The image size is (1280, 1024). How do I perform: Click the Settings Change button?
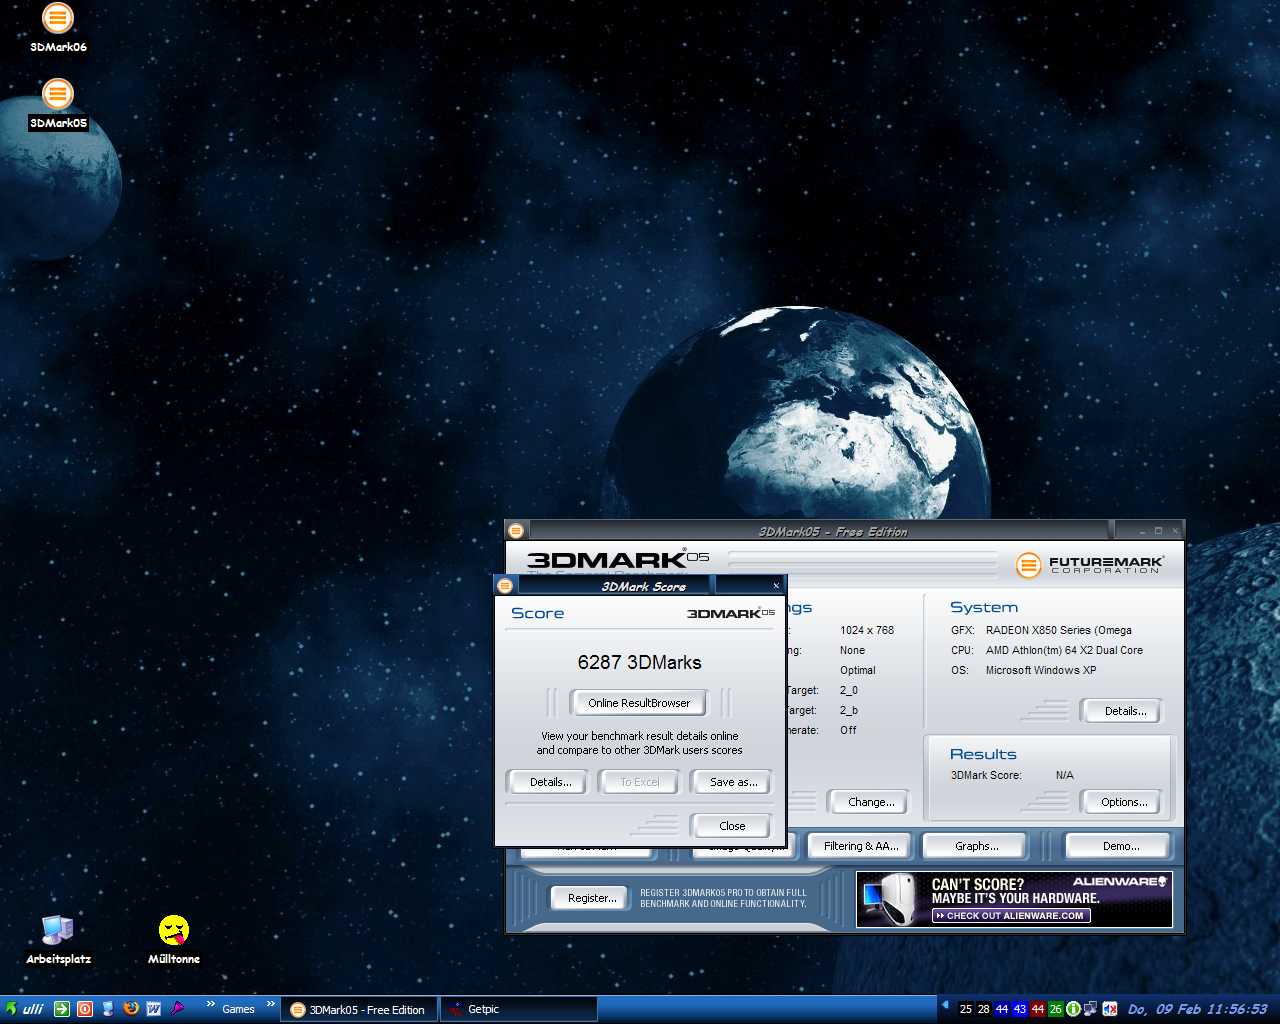click(871, 802)
